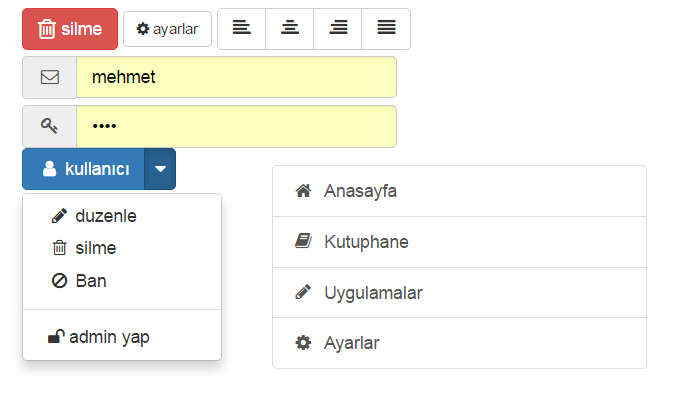Viewport: 692px width, 415px height.
Task: Open Ayarlar in the list group
Action: (x=459, y=343)
